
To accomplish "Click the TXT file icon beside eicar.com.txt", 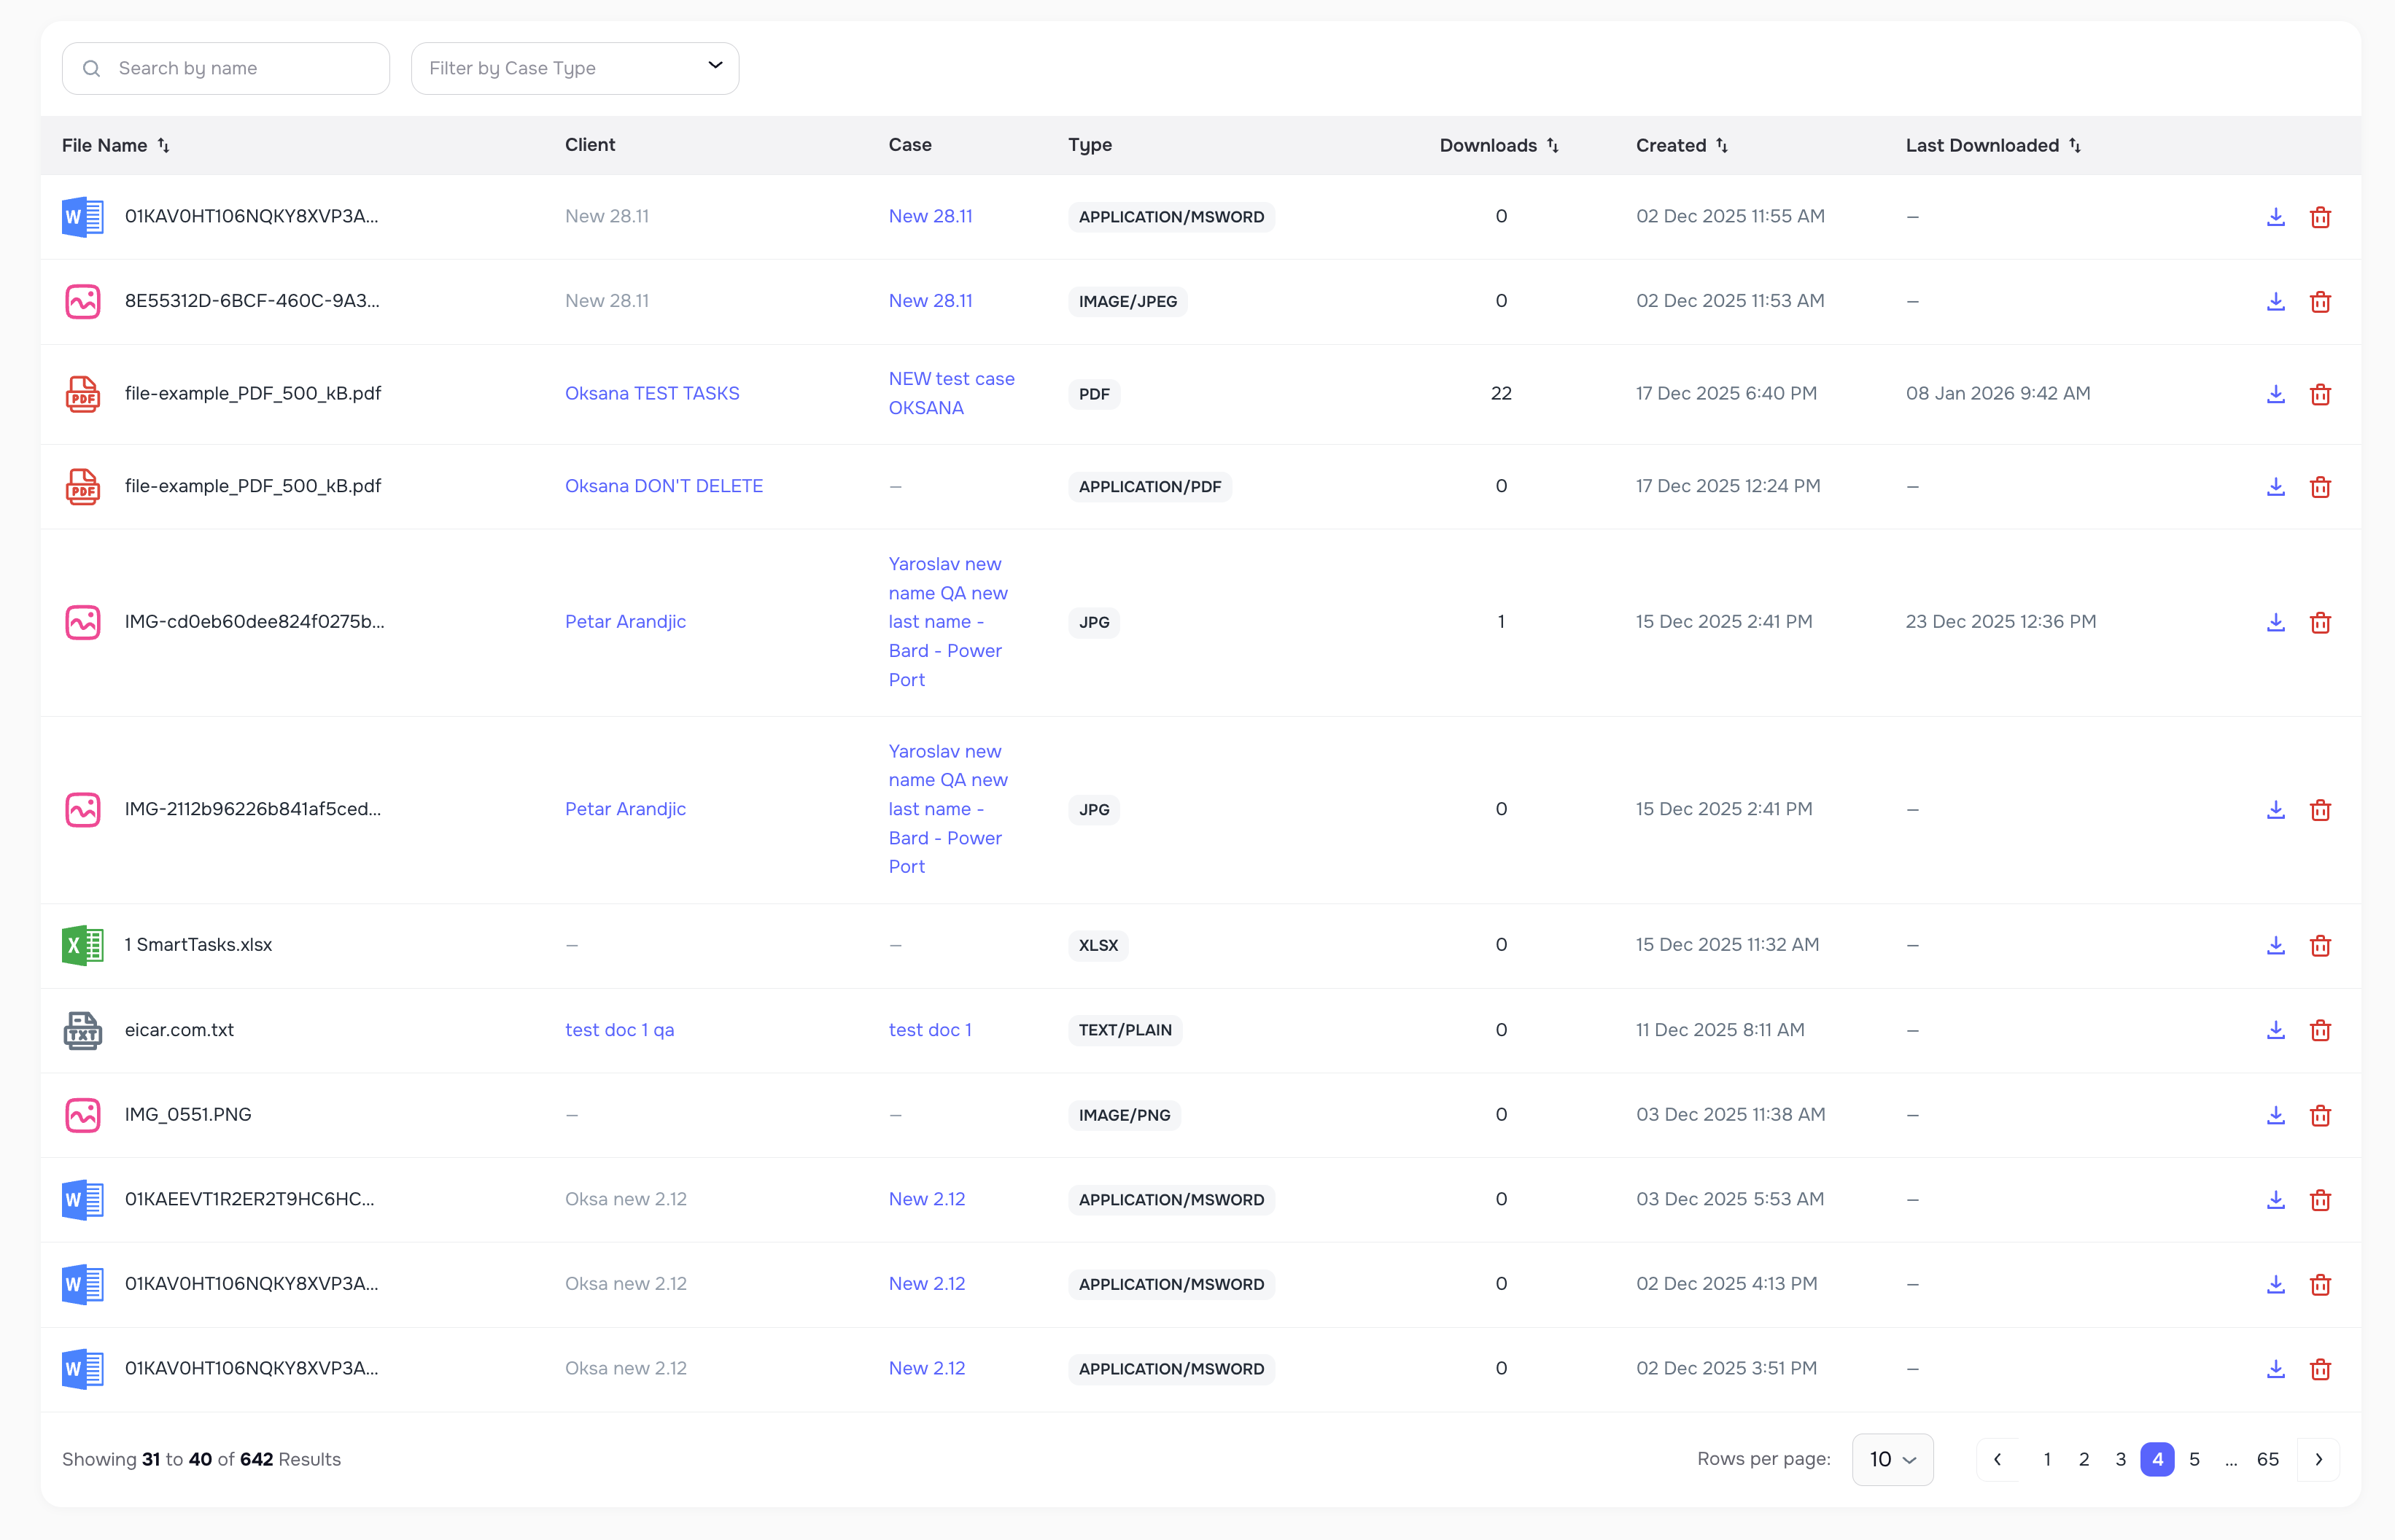I will click(x=82, y=1029).
